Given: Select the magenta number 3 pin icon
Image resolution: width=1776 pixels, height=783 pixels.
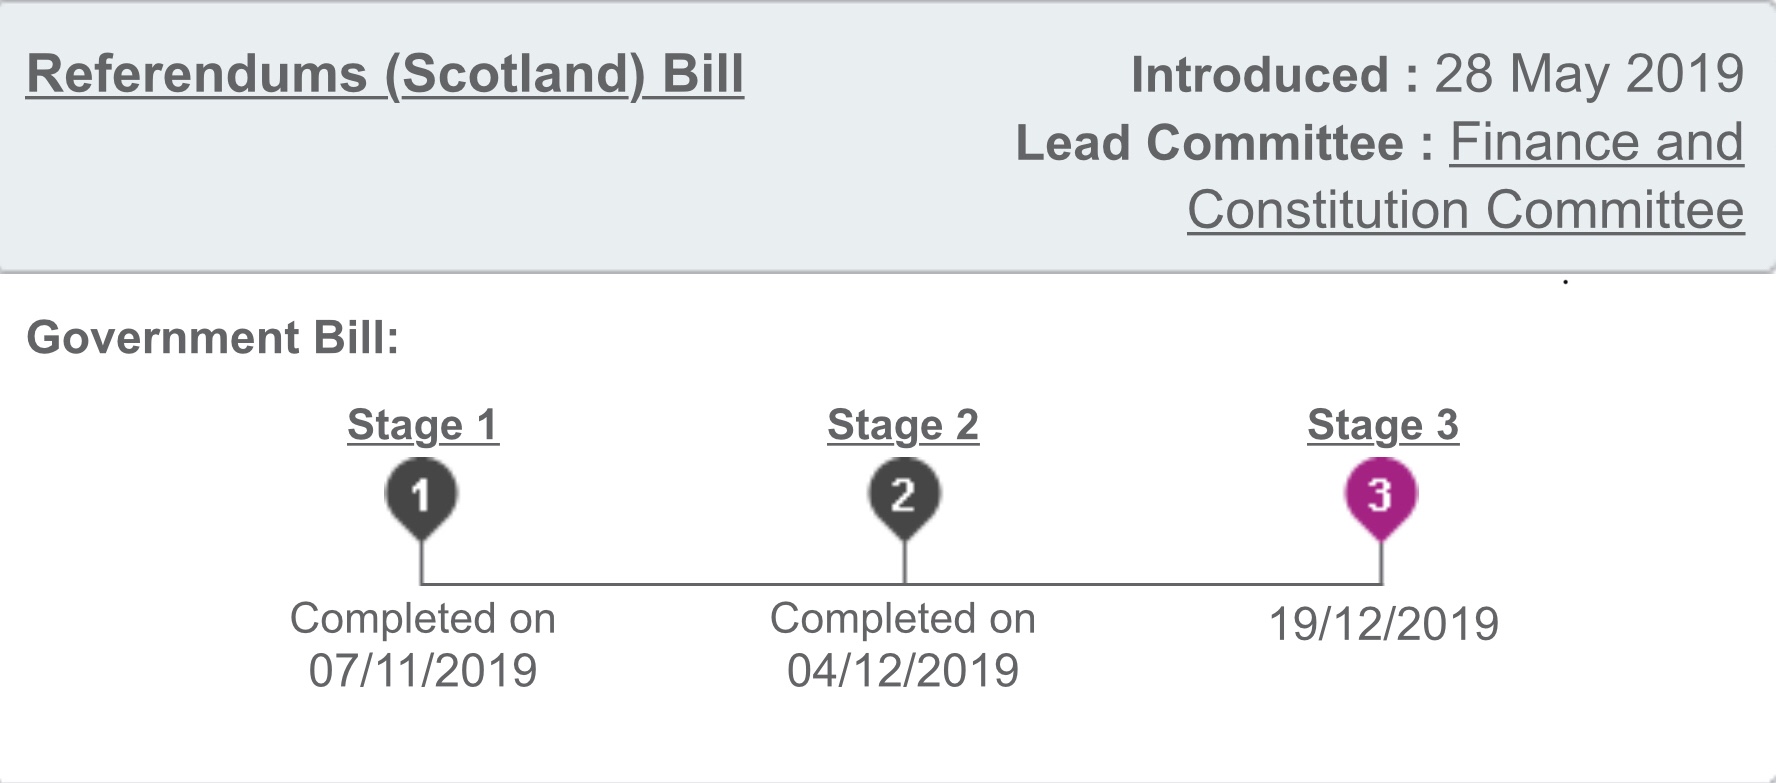Looking at the screenshot, I should [x=1380, y=496].
